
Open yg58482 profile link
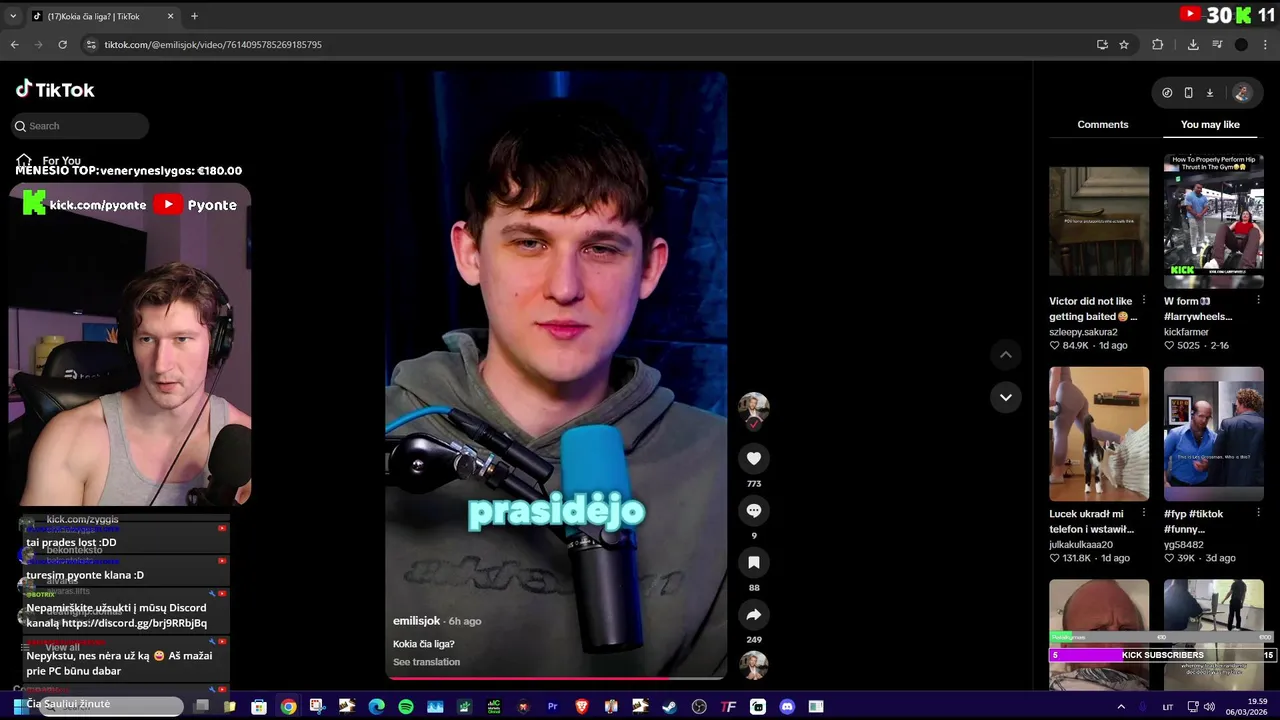point(1185,545)
